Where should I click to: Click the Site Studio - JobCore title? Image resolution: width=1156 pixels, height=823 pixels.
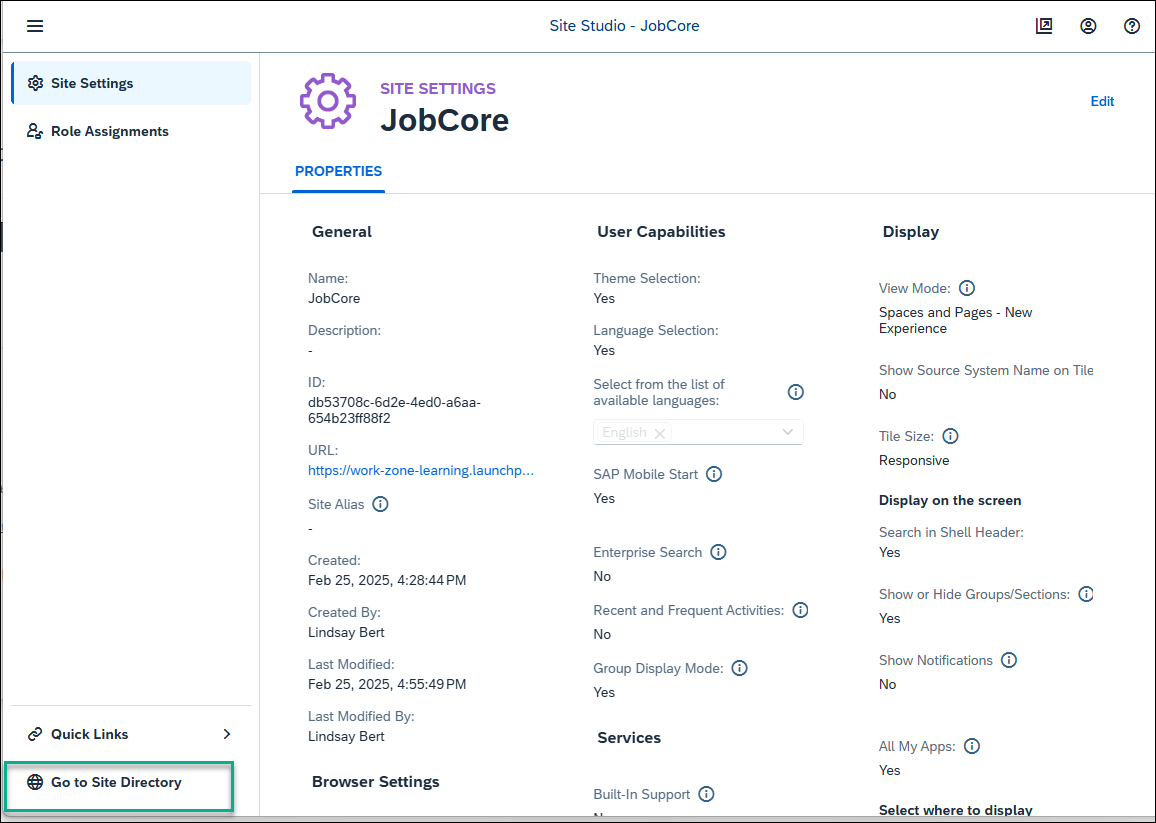click(x=624, y=26)
